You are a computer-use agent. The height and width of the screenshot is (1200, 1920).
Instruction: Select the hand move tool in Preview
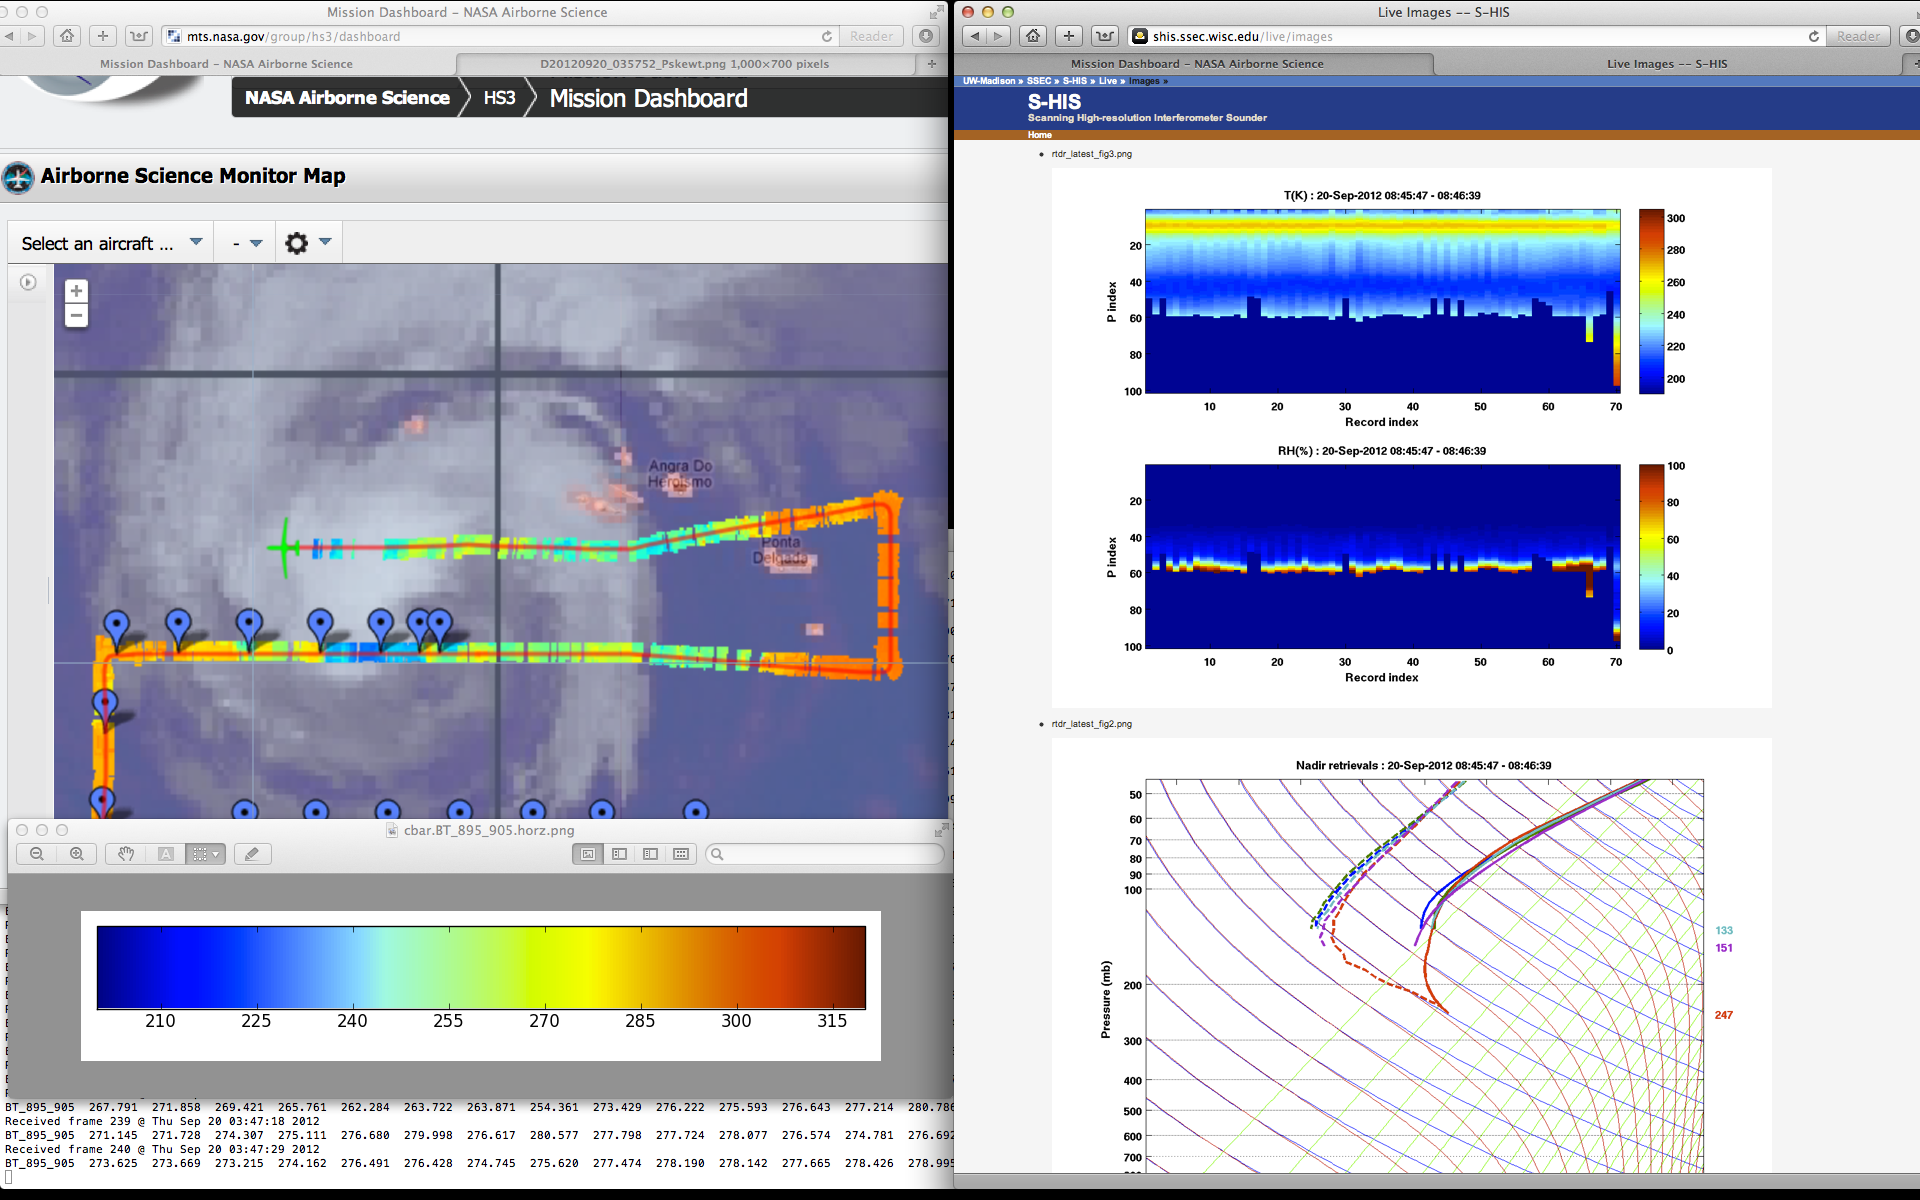[x=126, y=854]
